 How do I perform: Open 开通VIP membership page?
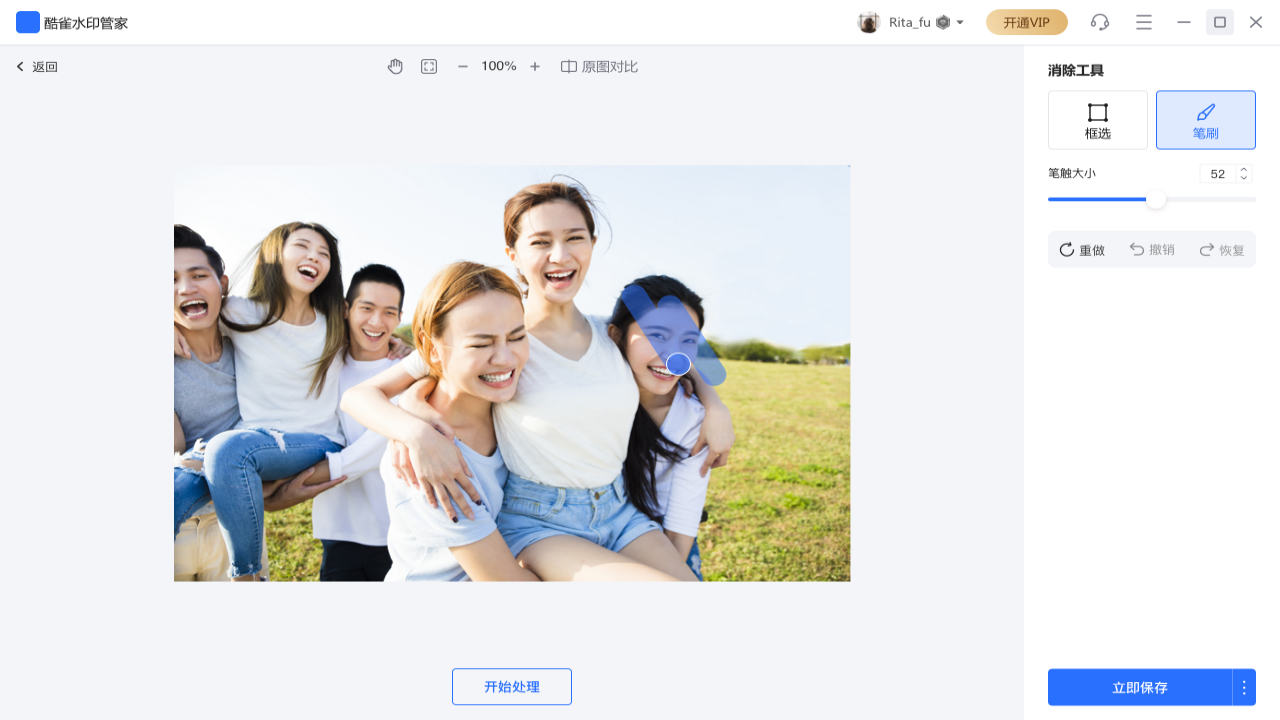pos(1026,21)
